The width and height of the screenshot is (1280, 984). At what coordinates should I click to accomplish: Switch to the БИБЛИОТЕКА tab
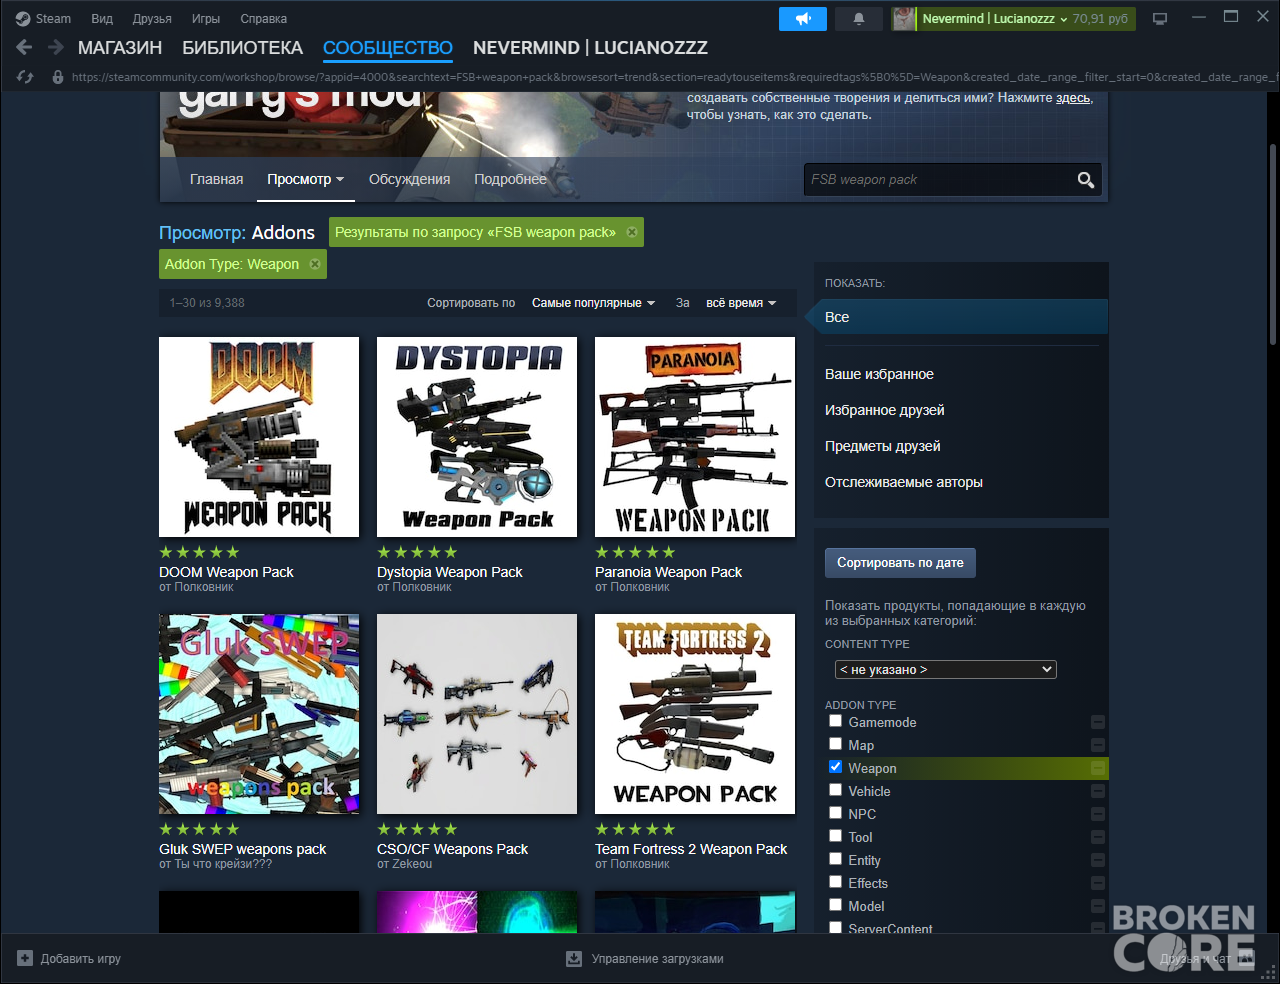tap(242, 48)
